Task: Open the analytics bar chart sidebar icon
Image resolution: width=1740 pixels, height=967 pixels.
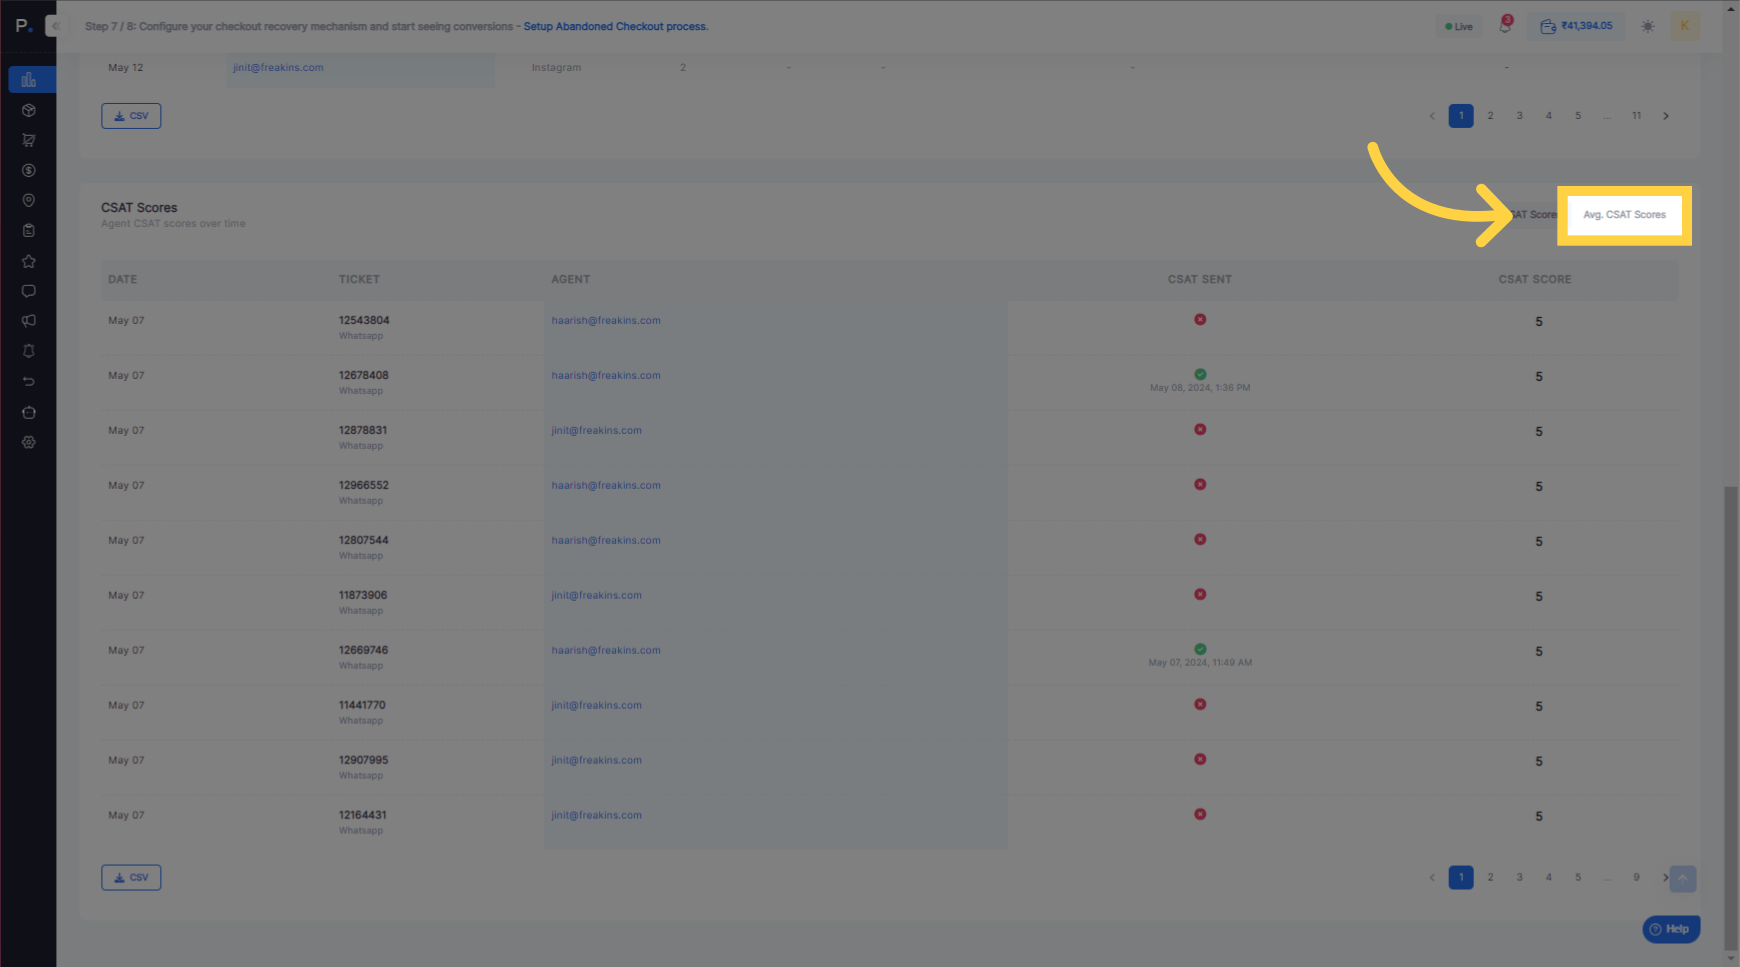Action: 29,80
